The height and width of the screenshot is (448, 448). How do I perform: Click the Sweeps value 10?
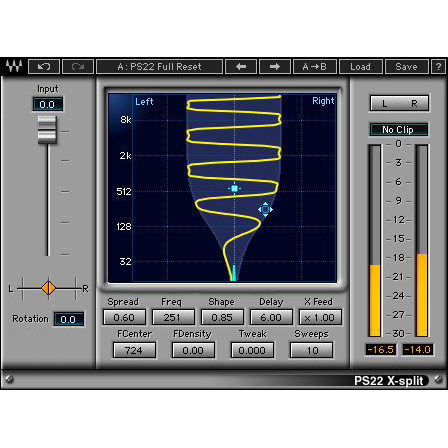[311, 350]
